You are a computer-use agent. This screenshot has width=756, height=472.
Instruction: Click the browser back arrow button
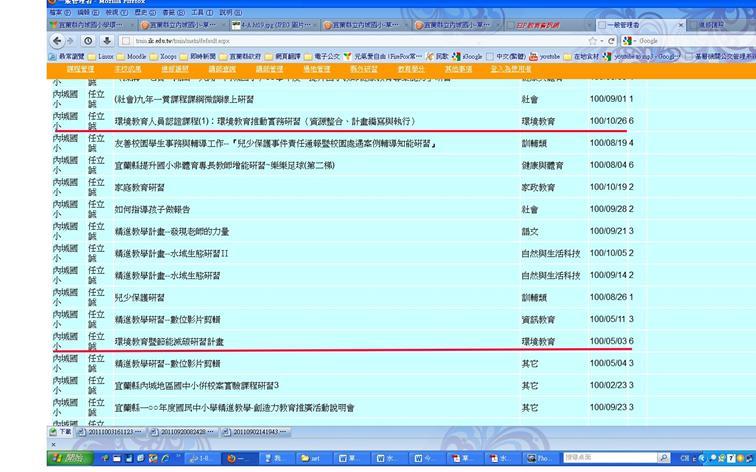(55, 40)
